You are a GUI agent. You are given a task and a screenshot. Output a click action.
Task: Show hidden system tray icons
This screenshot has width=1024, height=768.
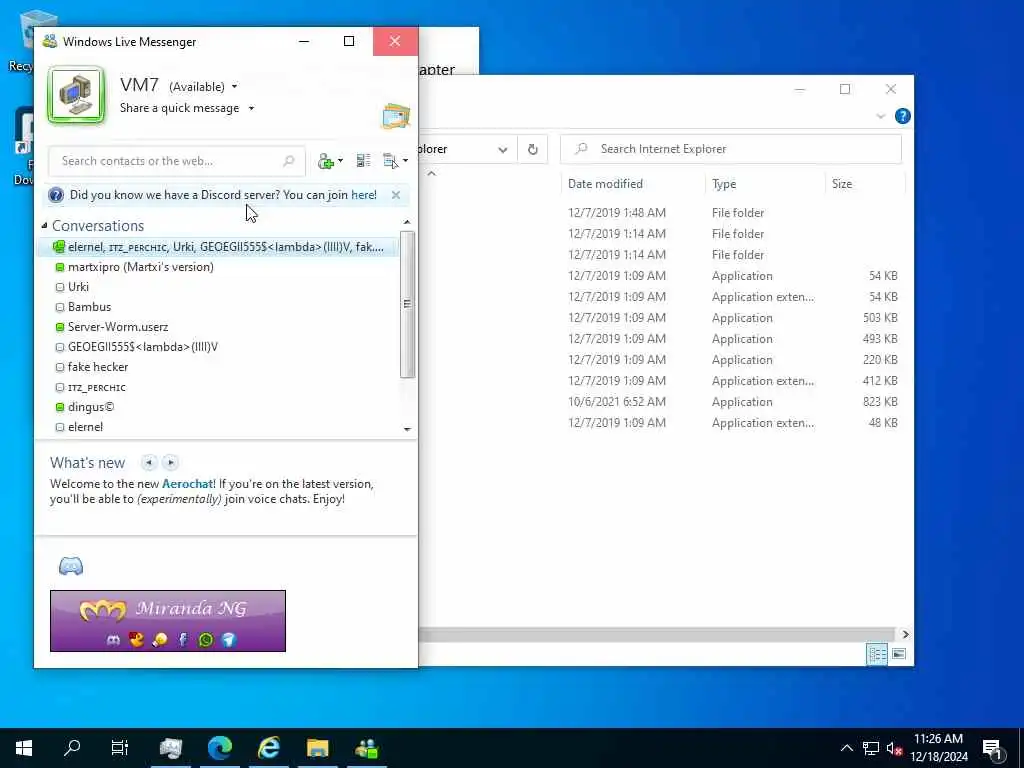click(x=846, y=748)
